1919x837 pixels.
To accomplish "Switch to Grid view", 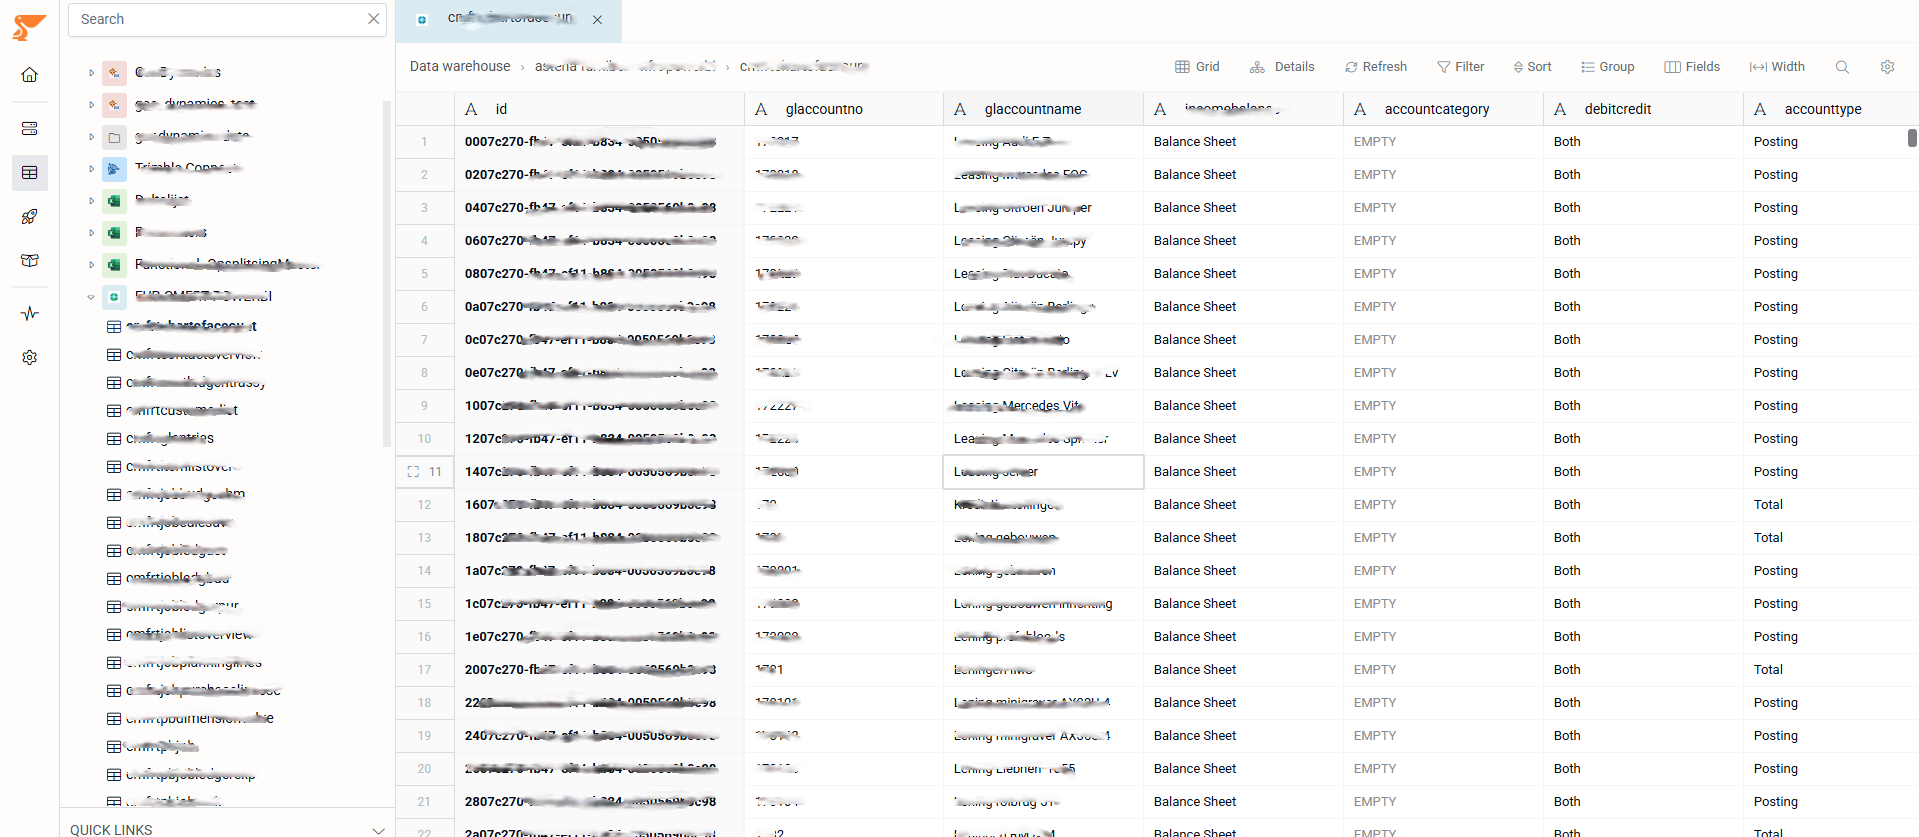I will 1197,67.
